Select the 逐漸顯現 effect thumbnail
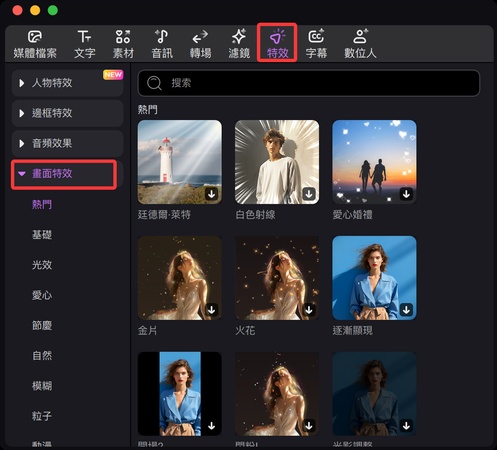Screen dimensions: 497x450 [x=374, y=278]
